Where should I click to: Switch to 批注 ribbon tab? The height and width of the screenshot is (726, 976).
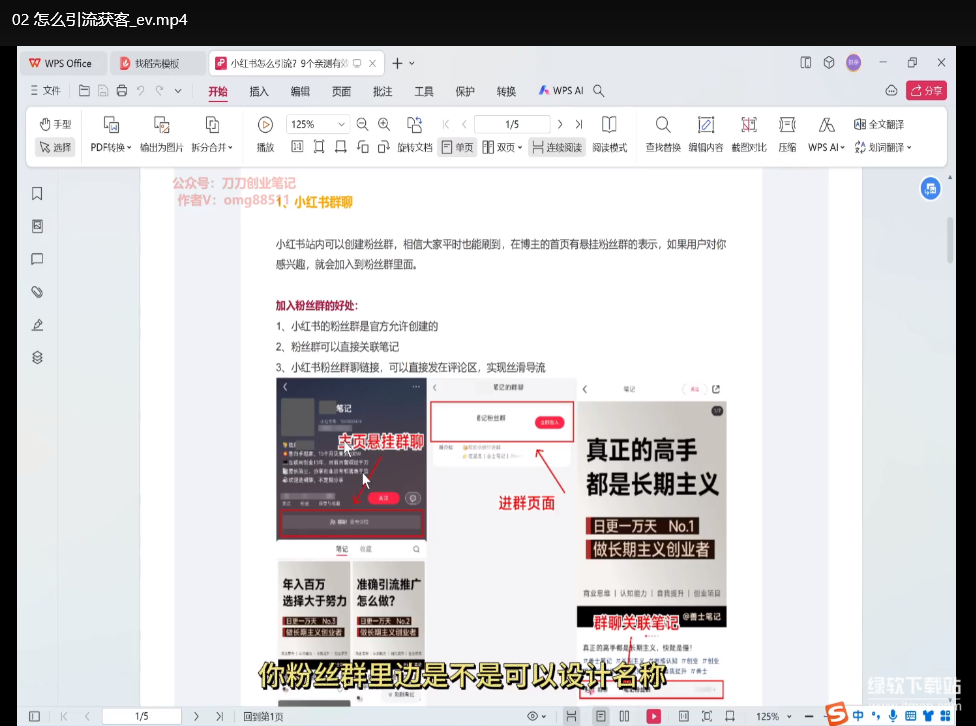point(382,91)
